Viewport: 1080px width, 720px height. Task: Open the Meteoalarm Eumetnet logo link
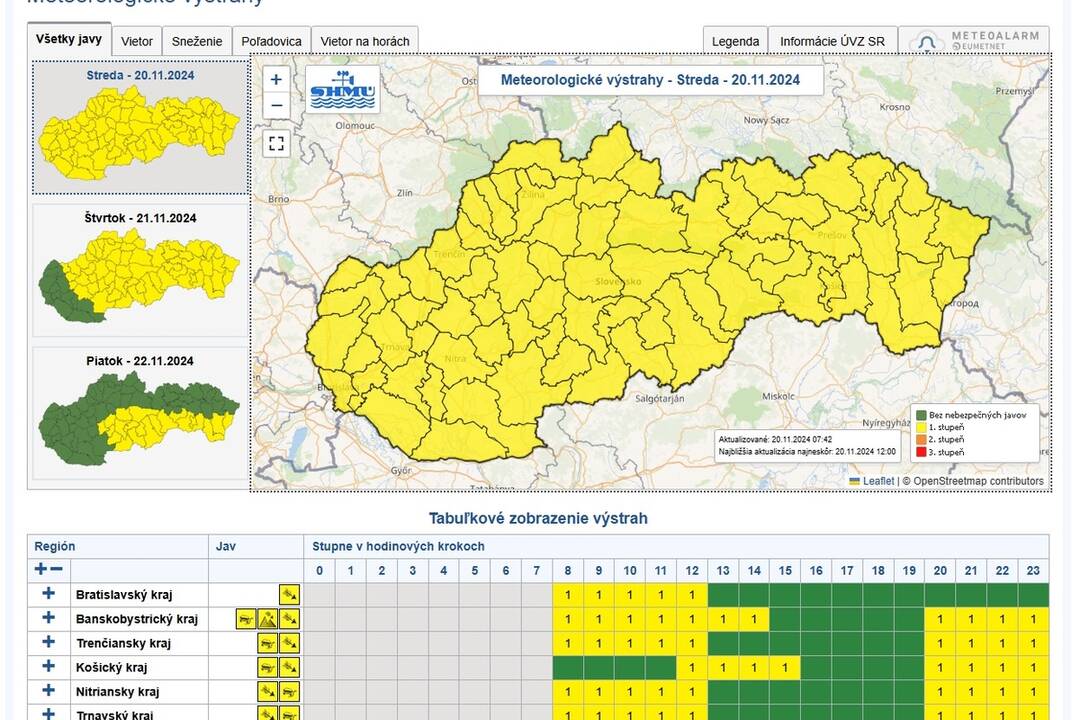(974, 41)
